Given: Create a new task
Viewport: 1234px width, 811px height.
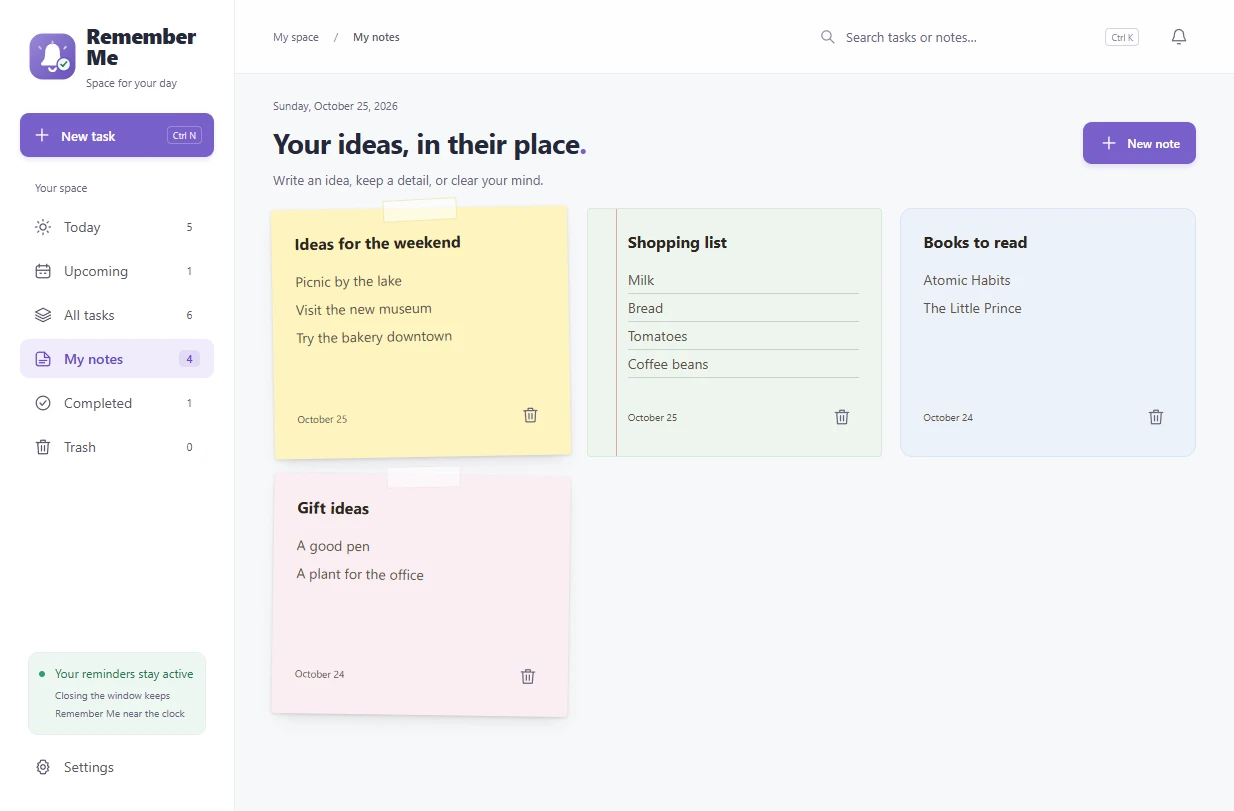Looking at the screenshot, I should (x=117, y=135).
